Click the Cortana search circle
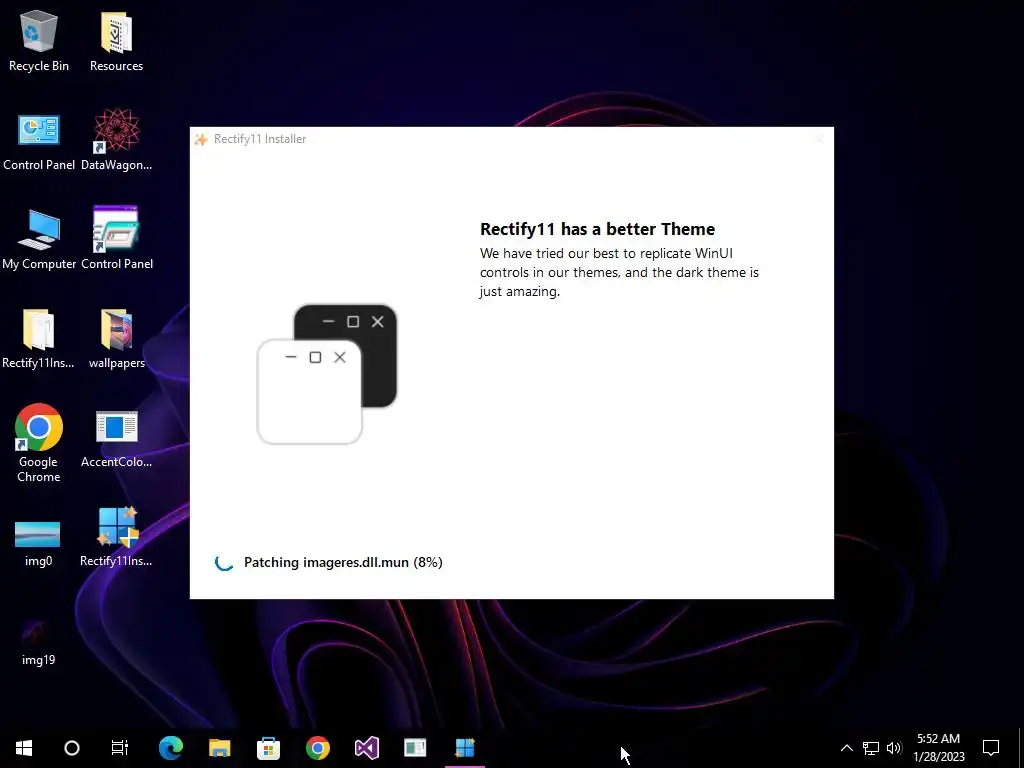Viewport: 1024px width, 768px height. (x=72, y=748)
